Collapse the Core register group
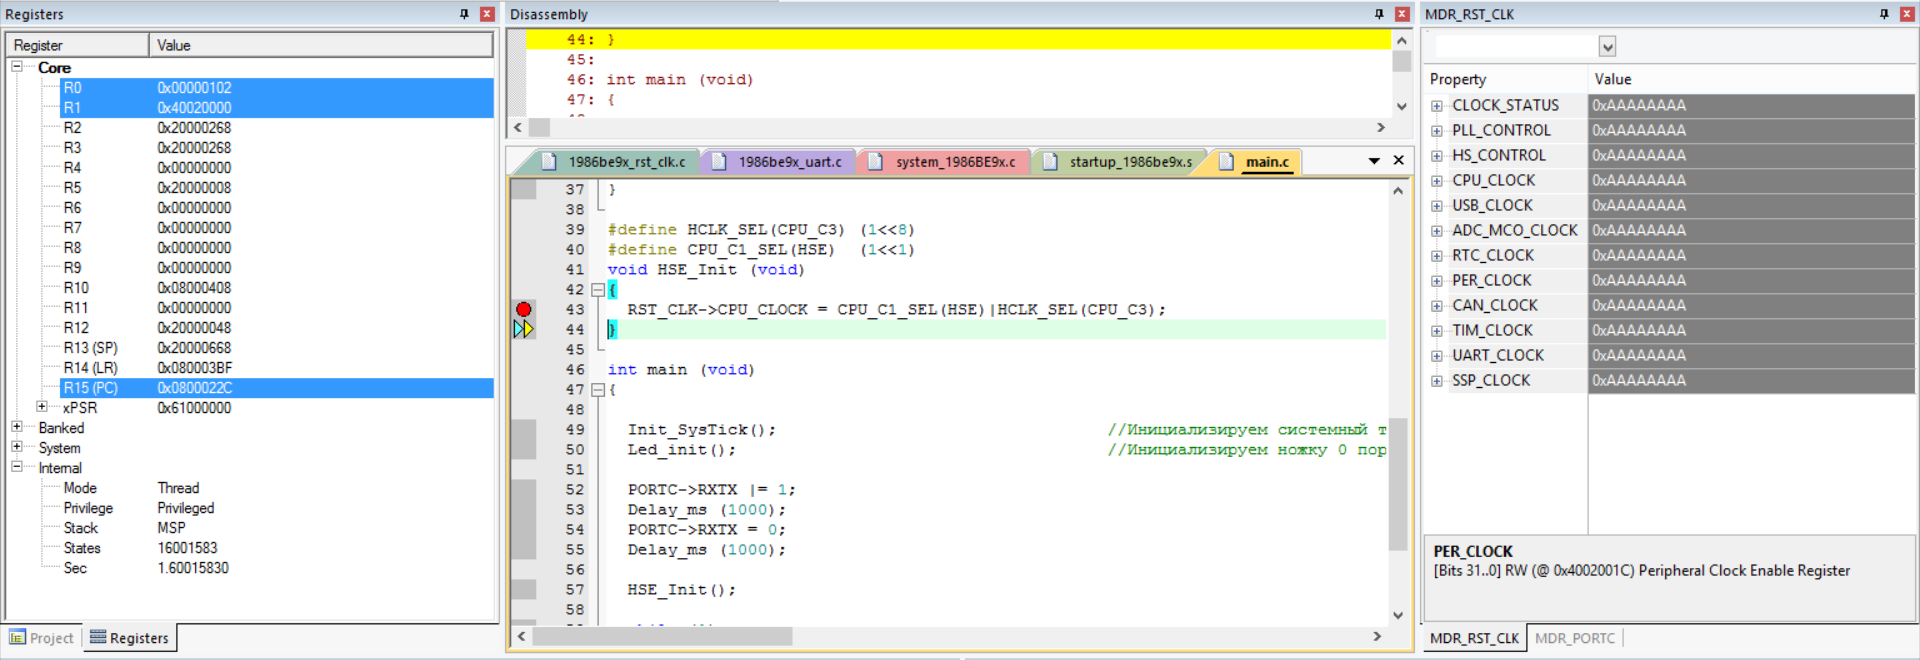1920x660 pixels. (17, 66)
